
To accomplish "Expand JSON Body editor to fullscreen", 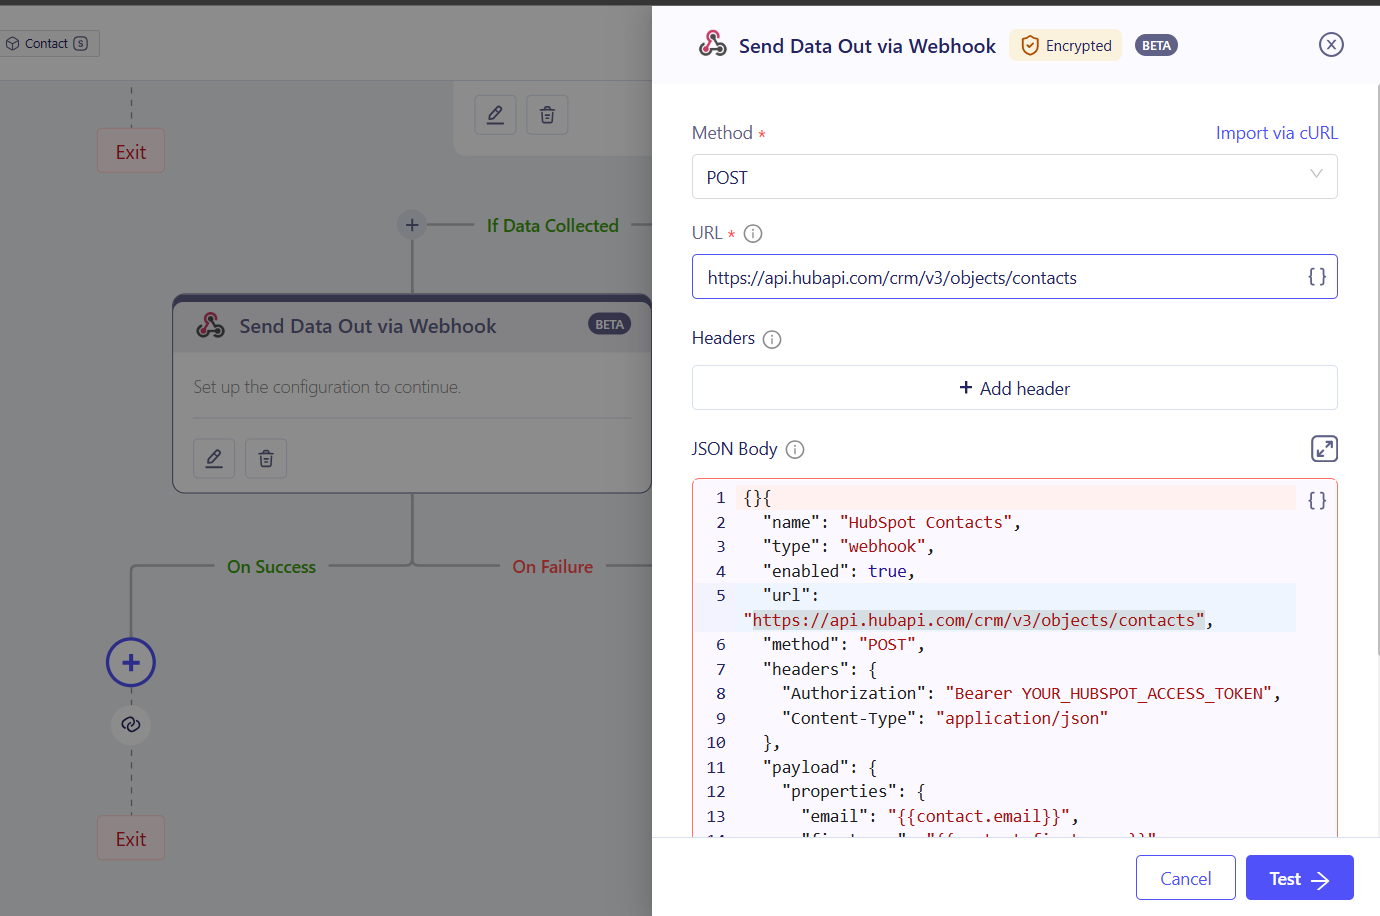I will pos(1324,449).
